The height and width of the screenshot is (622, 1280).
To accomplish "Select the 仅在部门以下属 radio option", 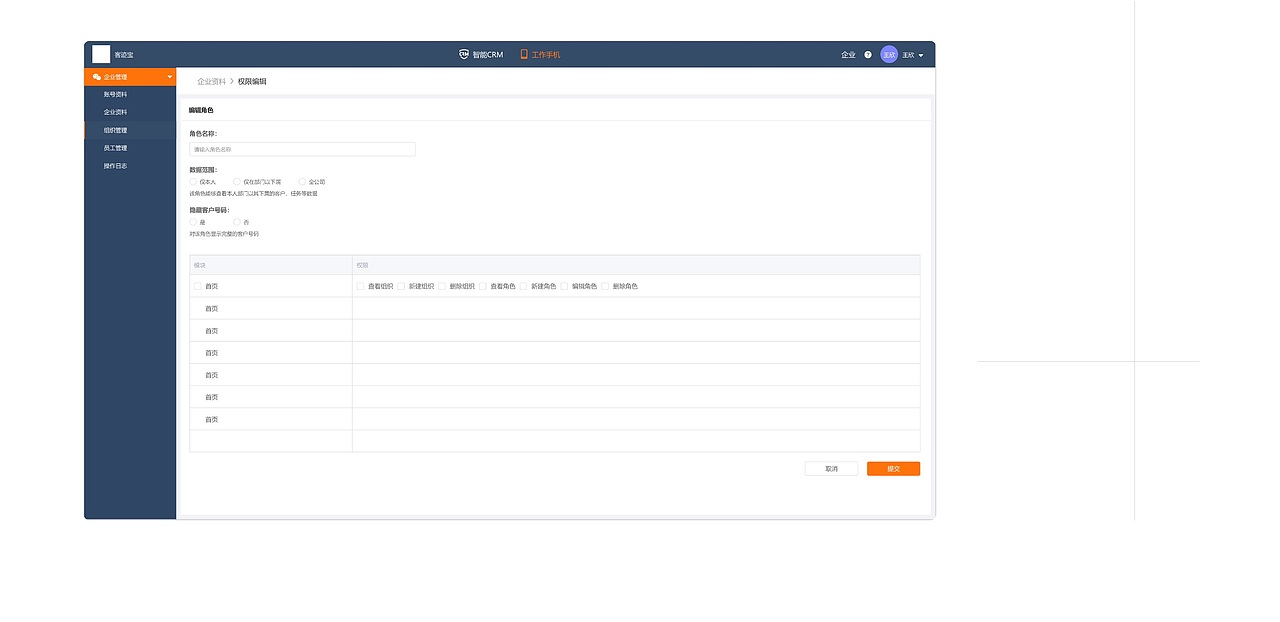I will coord(237,182).
